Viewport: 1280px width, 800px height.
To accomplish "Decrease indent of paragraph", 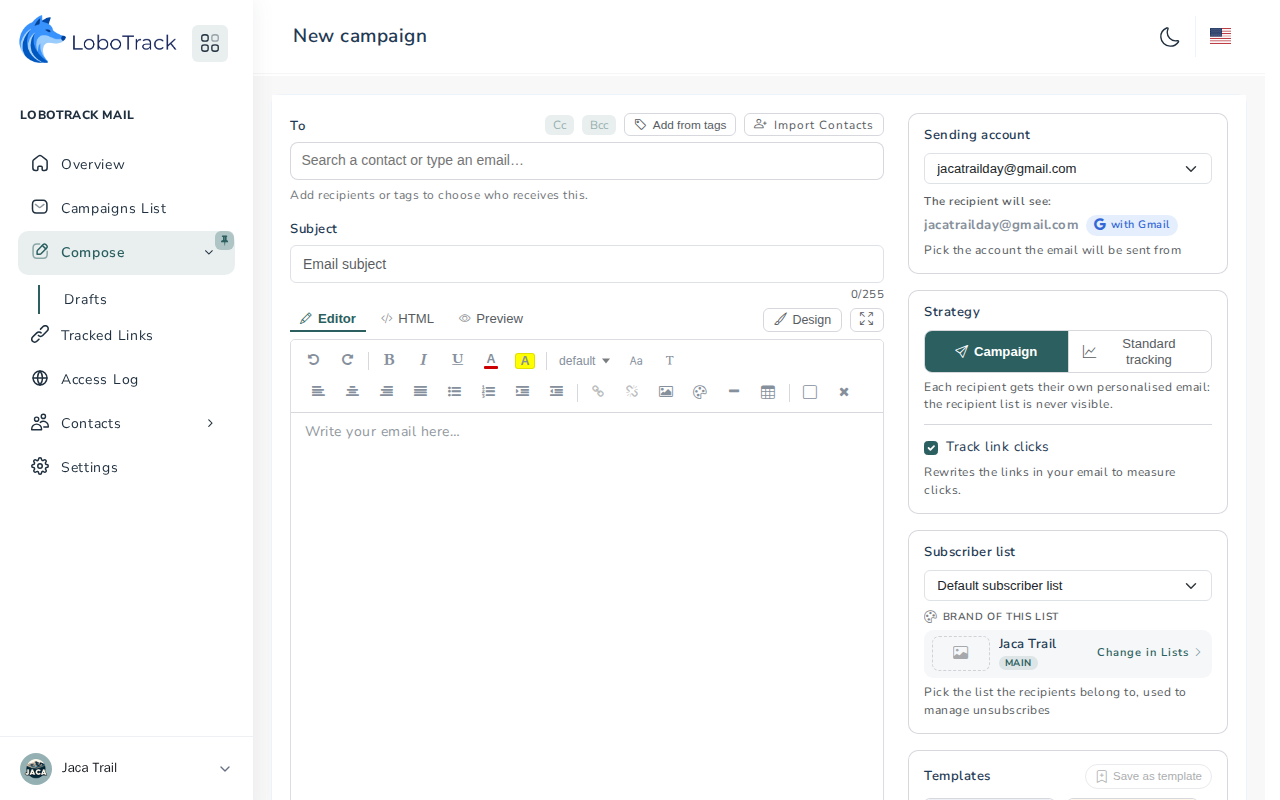I will 556,392.
